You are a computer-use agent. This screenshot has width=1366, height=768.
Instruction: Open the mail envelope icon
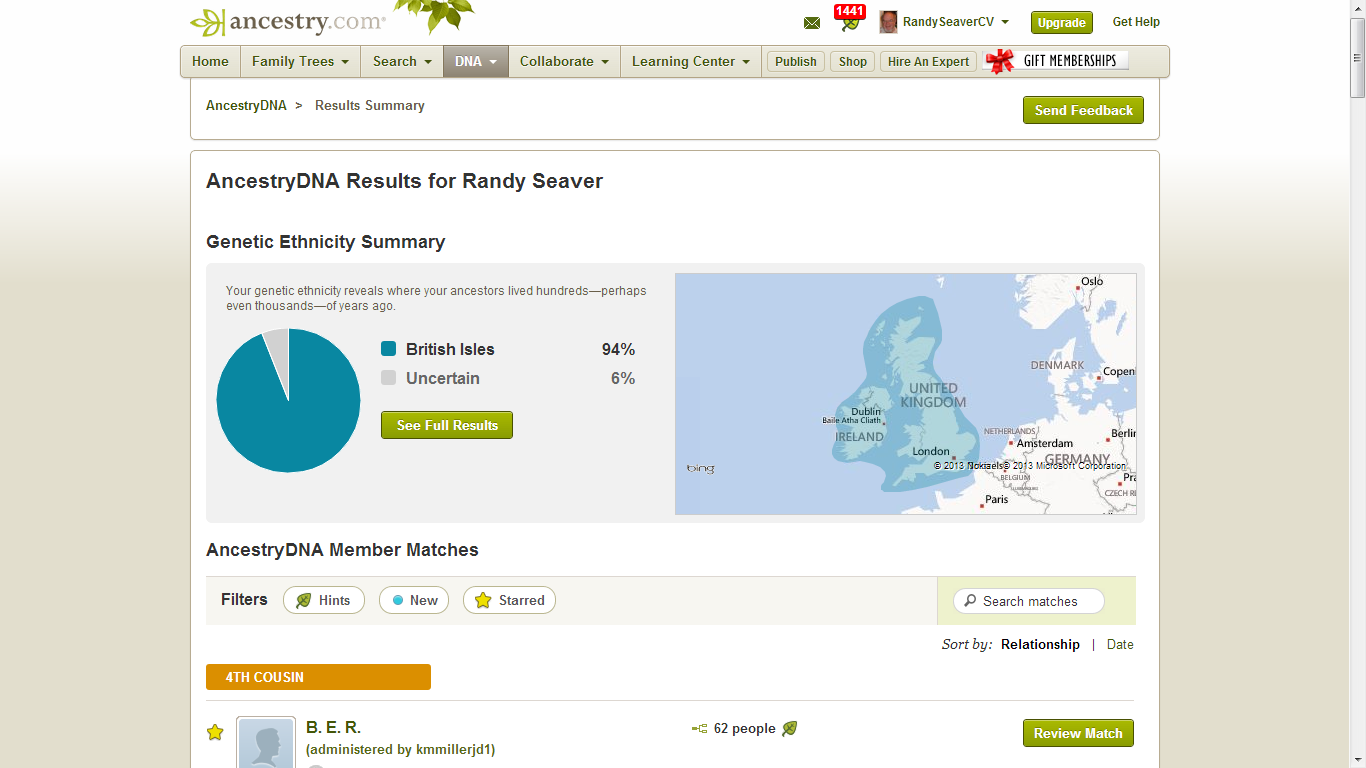812,23
